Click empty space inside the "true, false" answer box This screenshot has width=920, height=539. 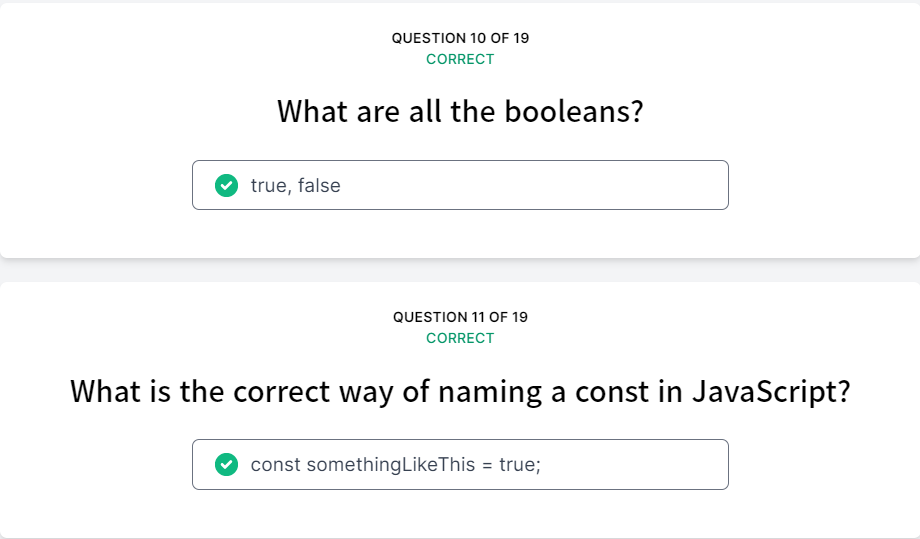click(560, 185)
